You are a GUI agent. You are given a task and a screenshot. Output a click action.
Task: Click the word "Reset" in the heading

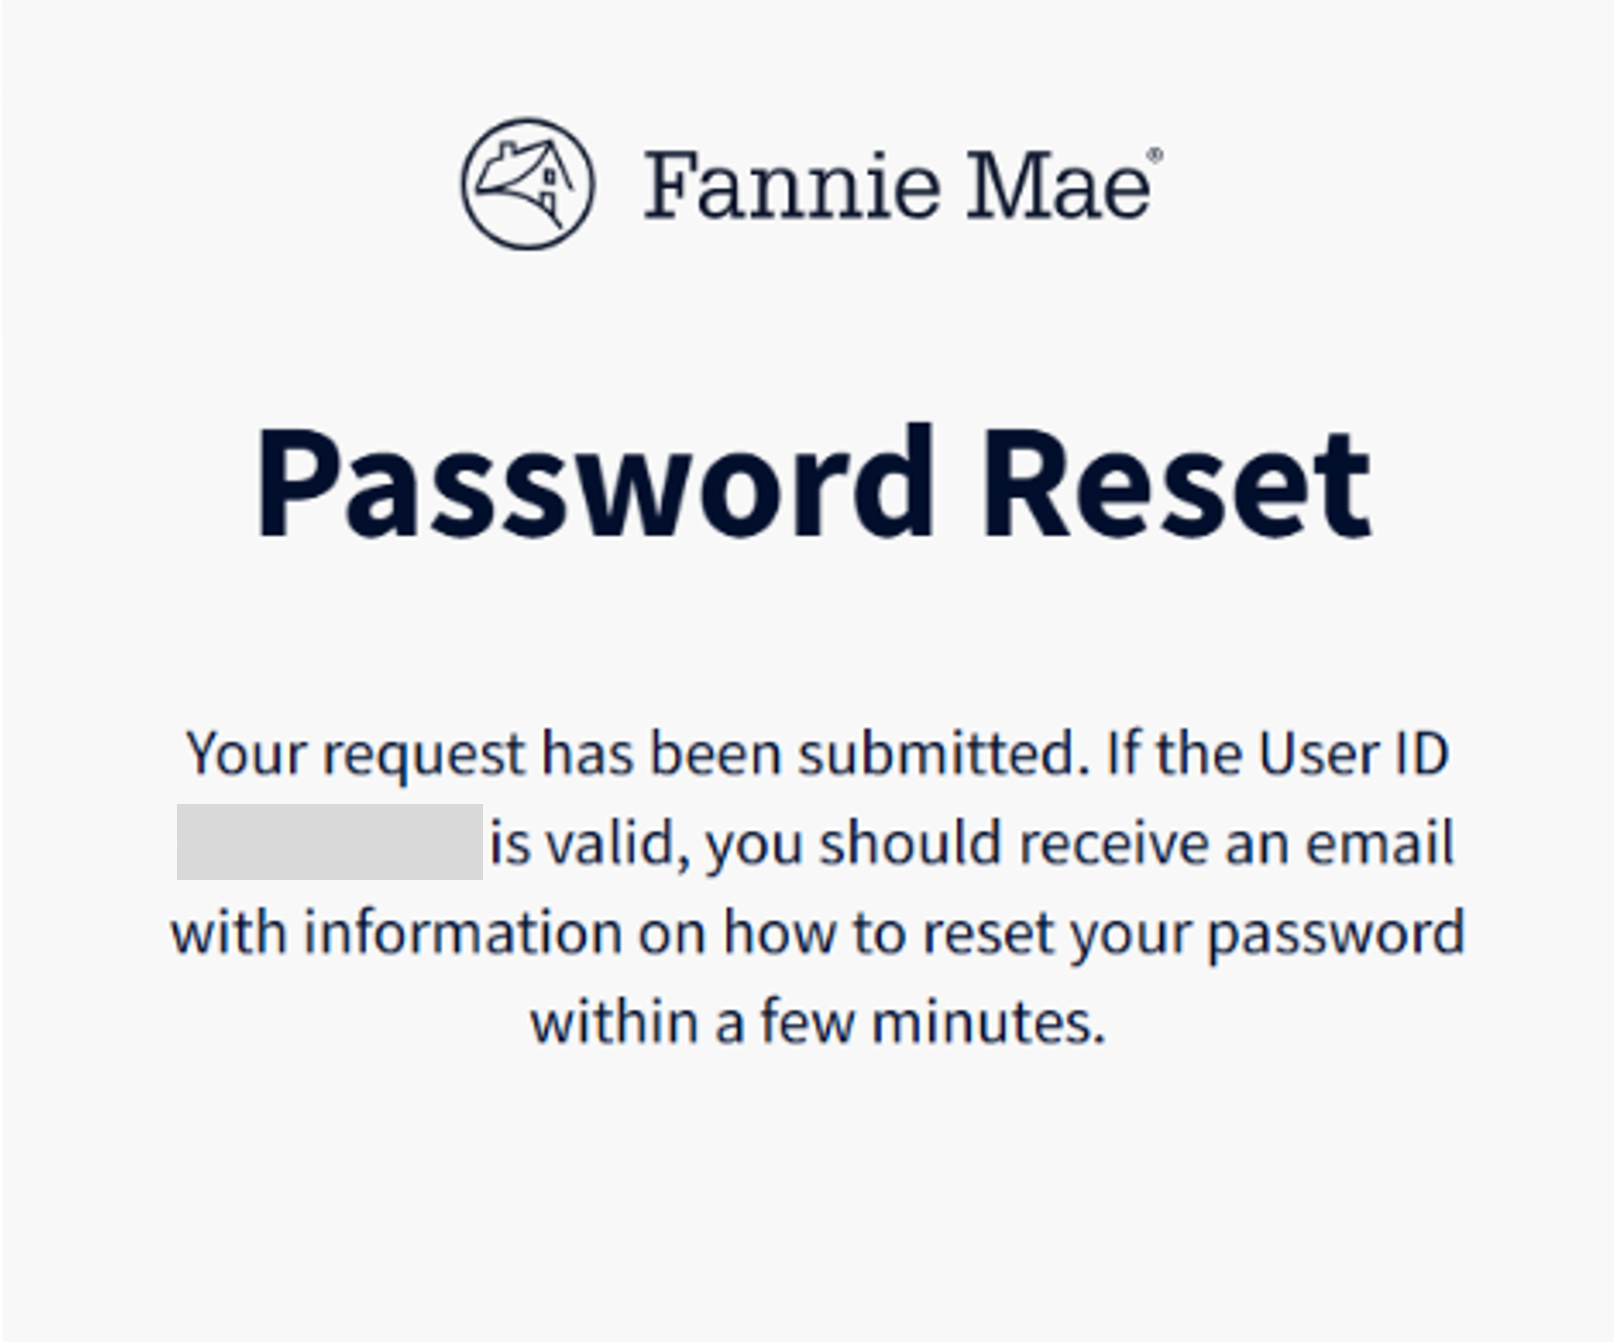coord(1175,483)
